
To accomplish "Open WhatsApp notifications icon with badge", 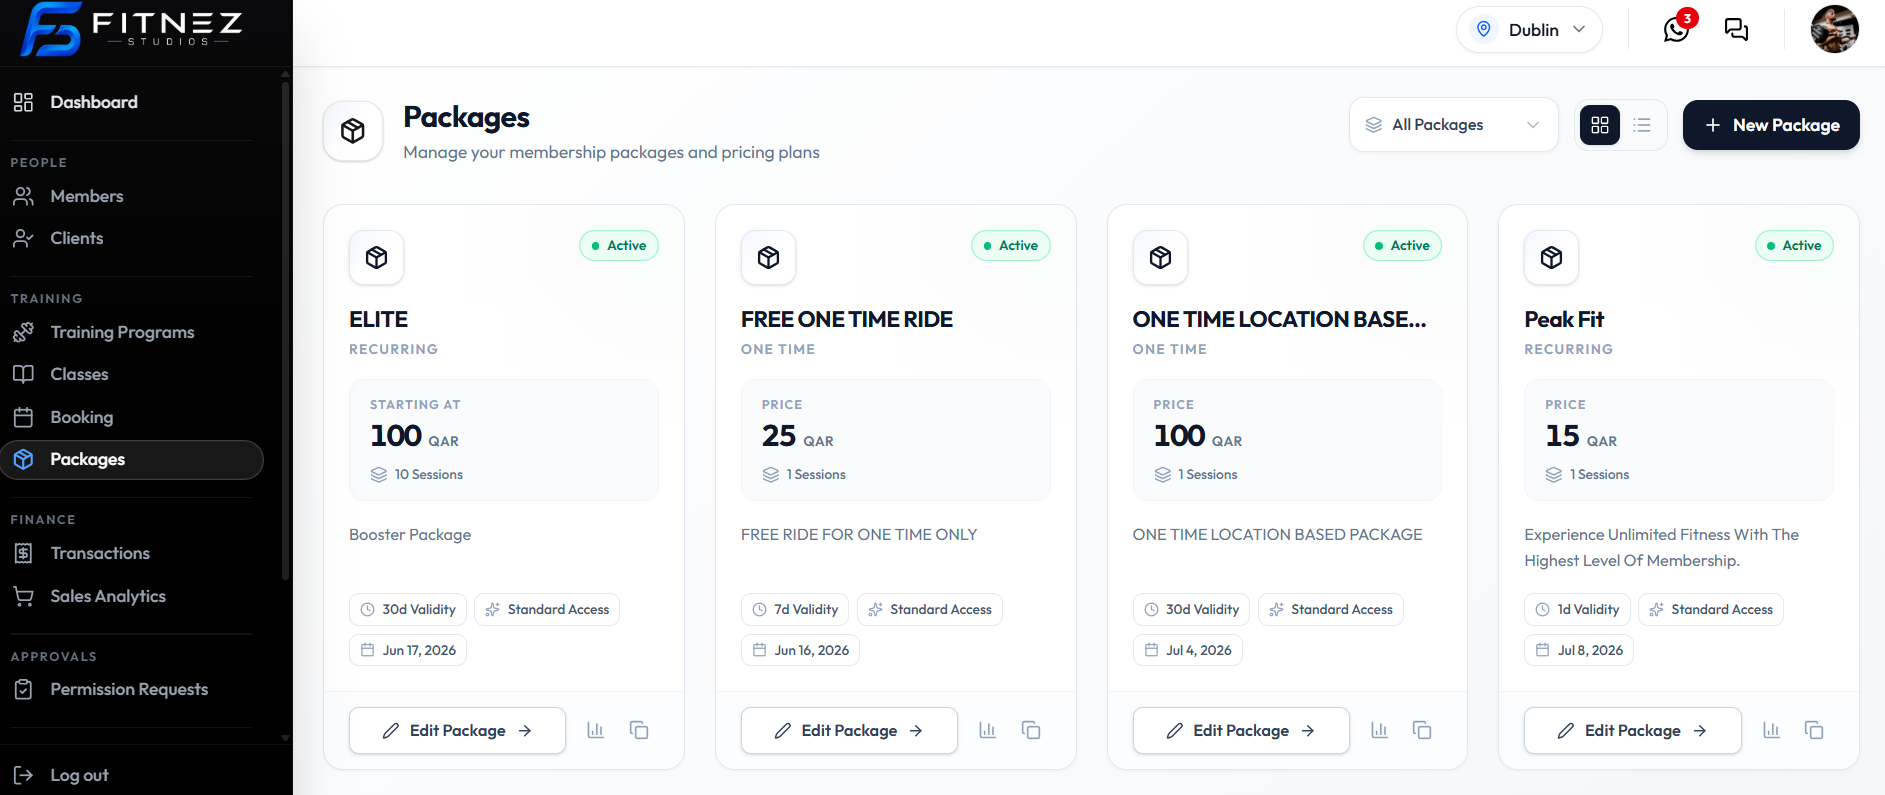I will pyautogui.click(x=1677, y=29).
